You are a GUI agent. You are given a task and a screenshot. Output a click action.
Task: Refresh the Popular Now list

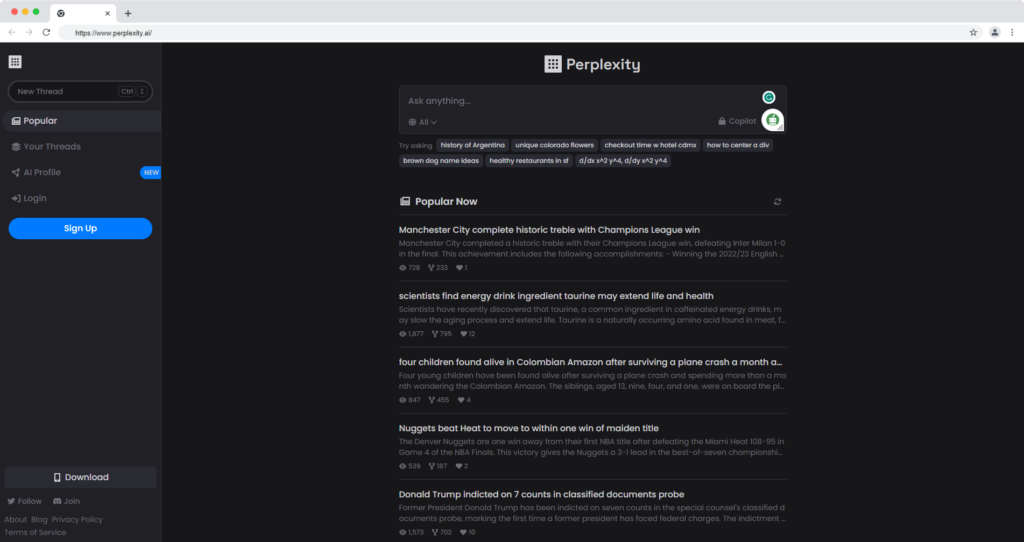[777, 202]
